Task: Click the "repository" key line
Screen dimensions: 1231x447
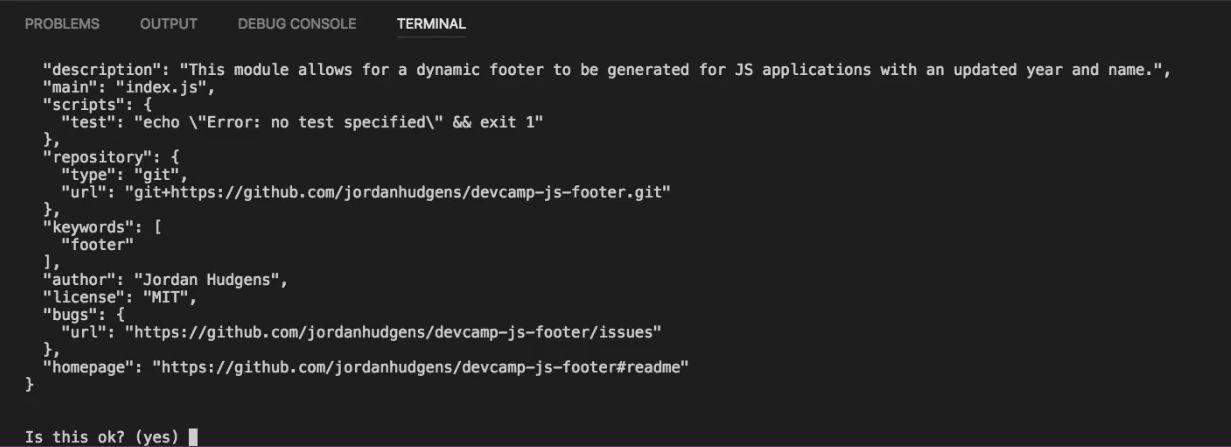Action: (x=111, y=157)
